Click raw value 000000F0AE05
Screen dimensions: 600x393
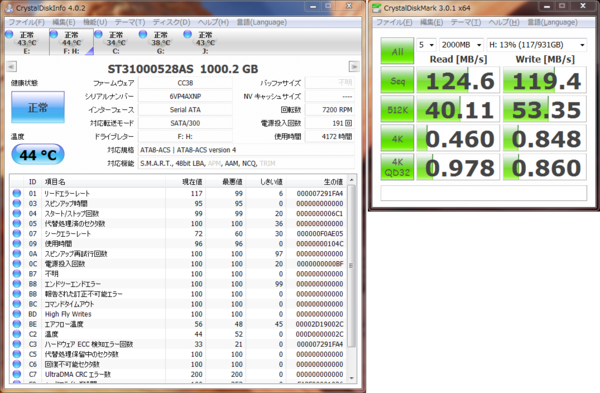pyautogui.click(x=320, y=233)
